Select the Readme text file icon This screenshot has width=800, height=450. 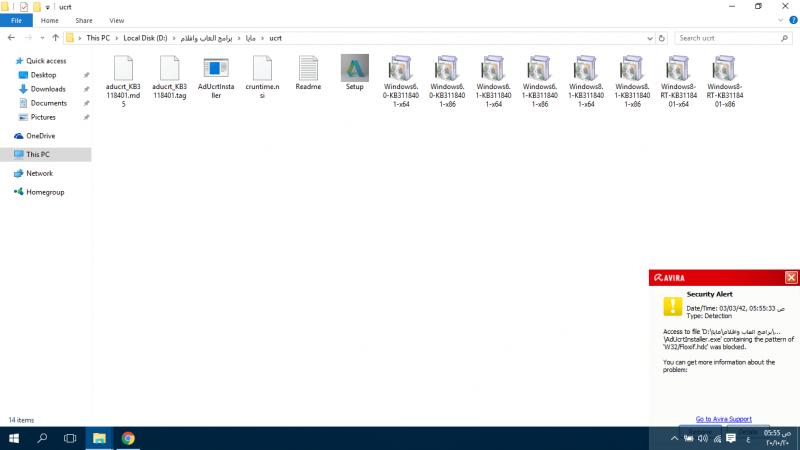click(308, 68)
